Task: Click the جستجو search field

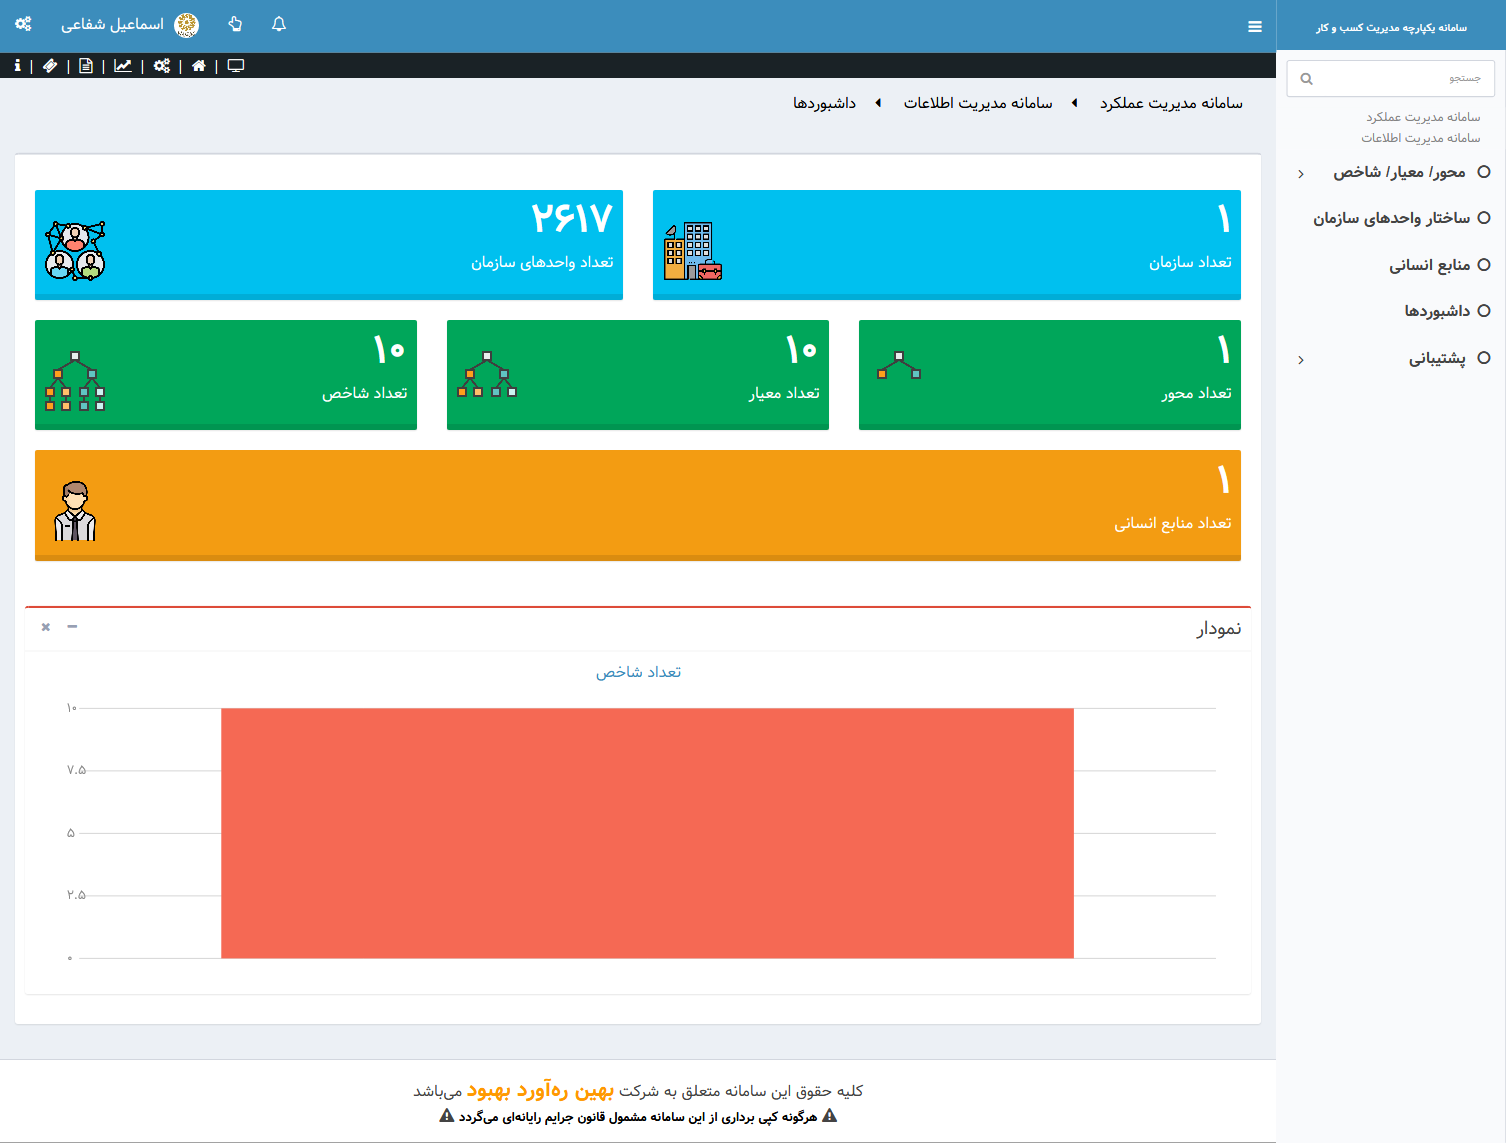Action: click(1400, 78)
